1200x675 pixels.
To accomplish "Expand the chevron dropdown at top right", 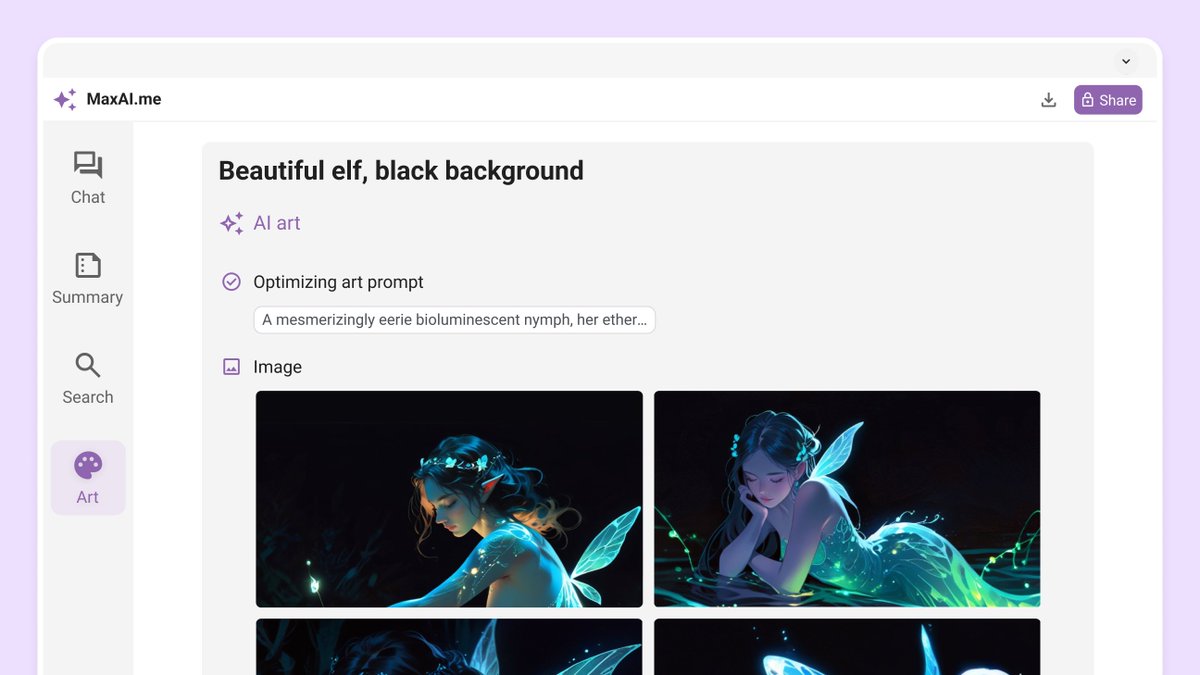I will point(1126,61).
